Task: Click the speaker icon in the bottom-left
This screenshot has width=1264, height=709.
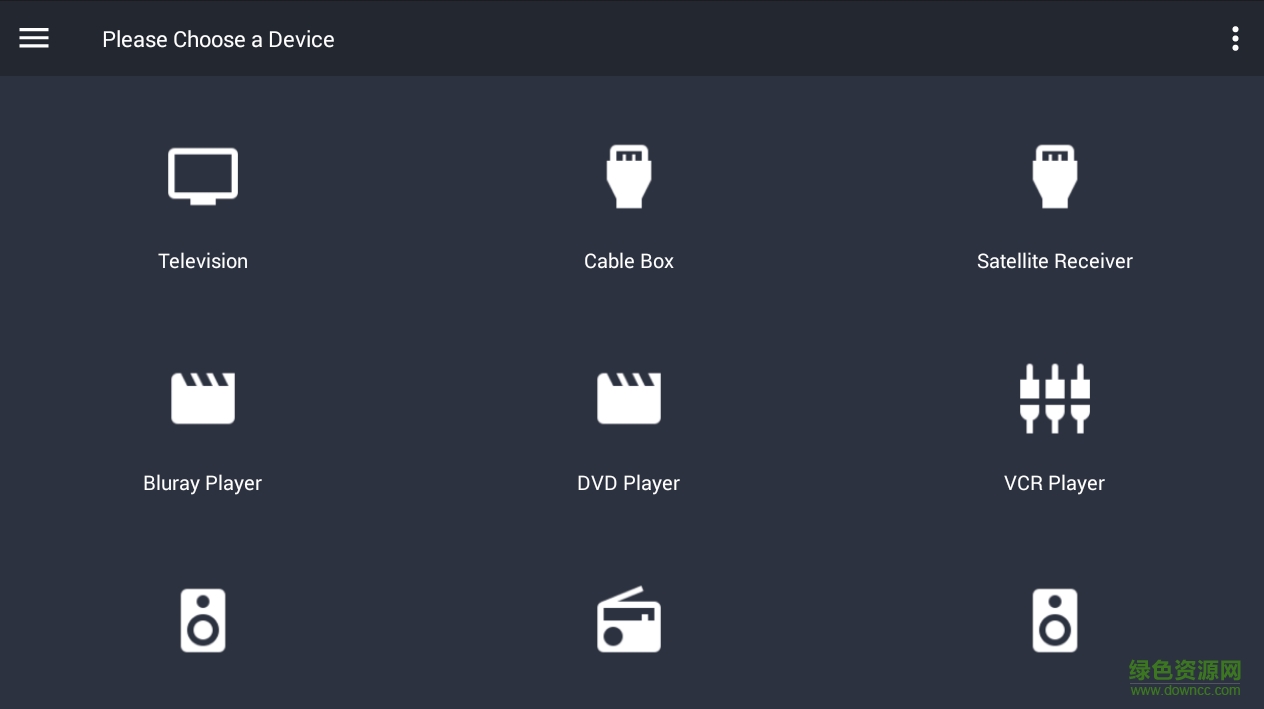Action: (202, 619)
